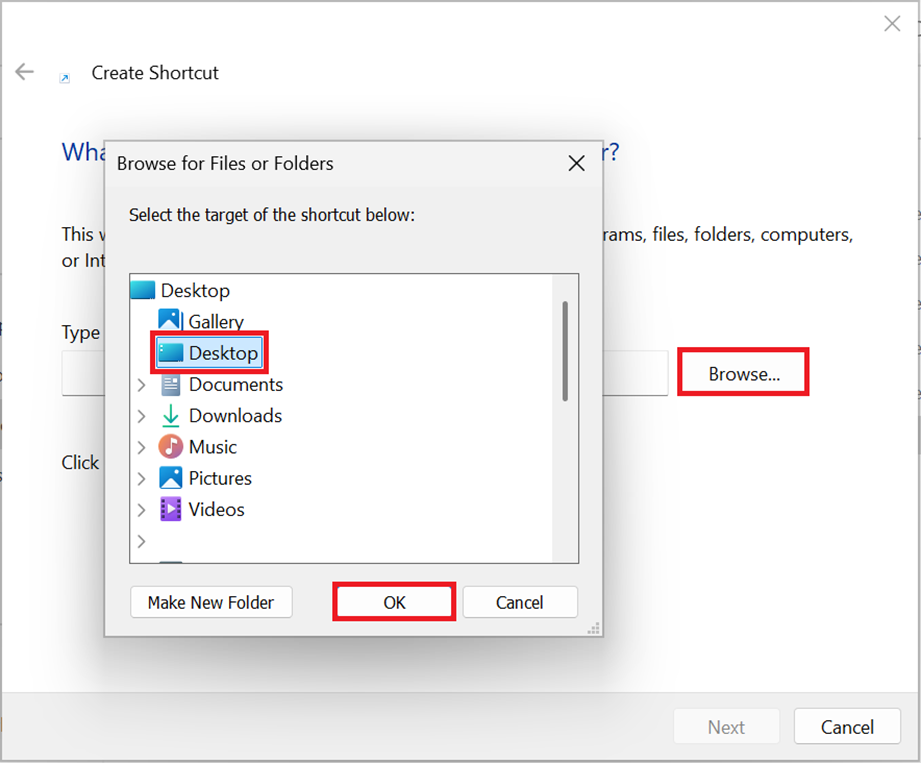
Task: Close the Create Shortcut wizard window
Action: pyautogui.click(x=892, y=23)
